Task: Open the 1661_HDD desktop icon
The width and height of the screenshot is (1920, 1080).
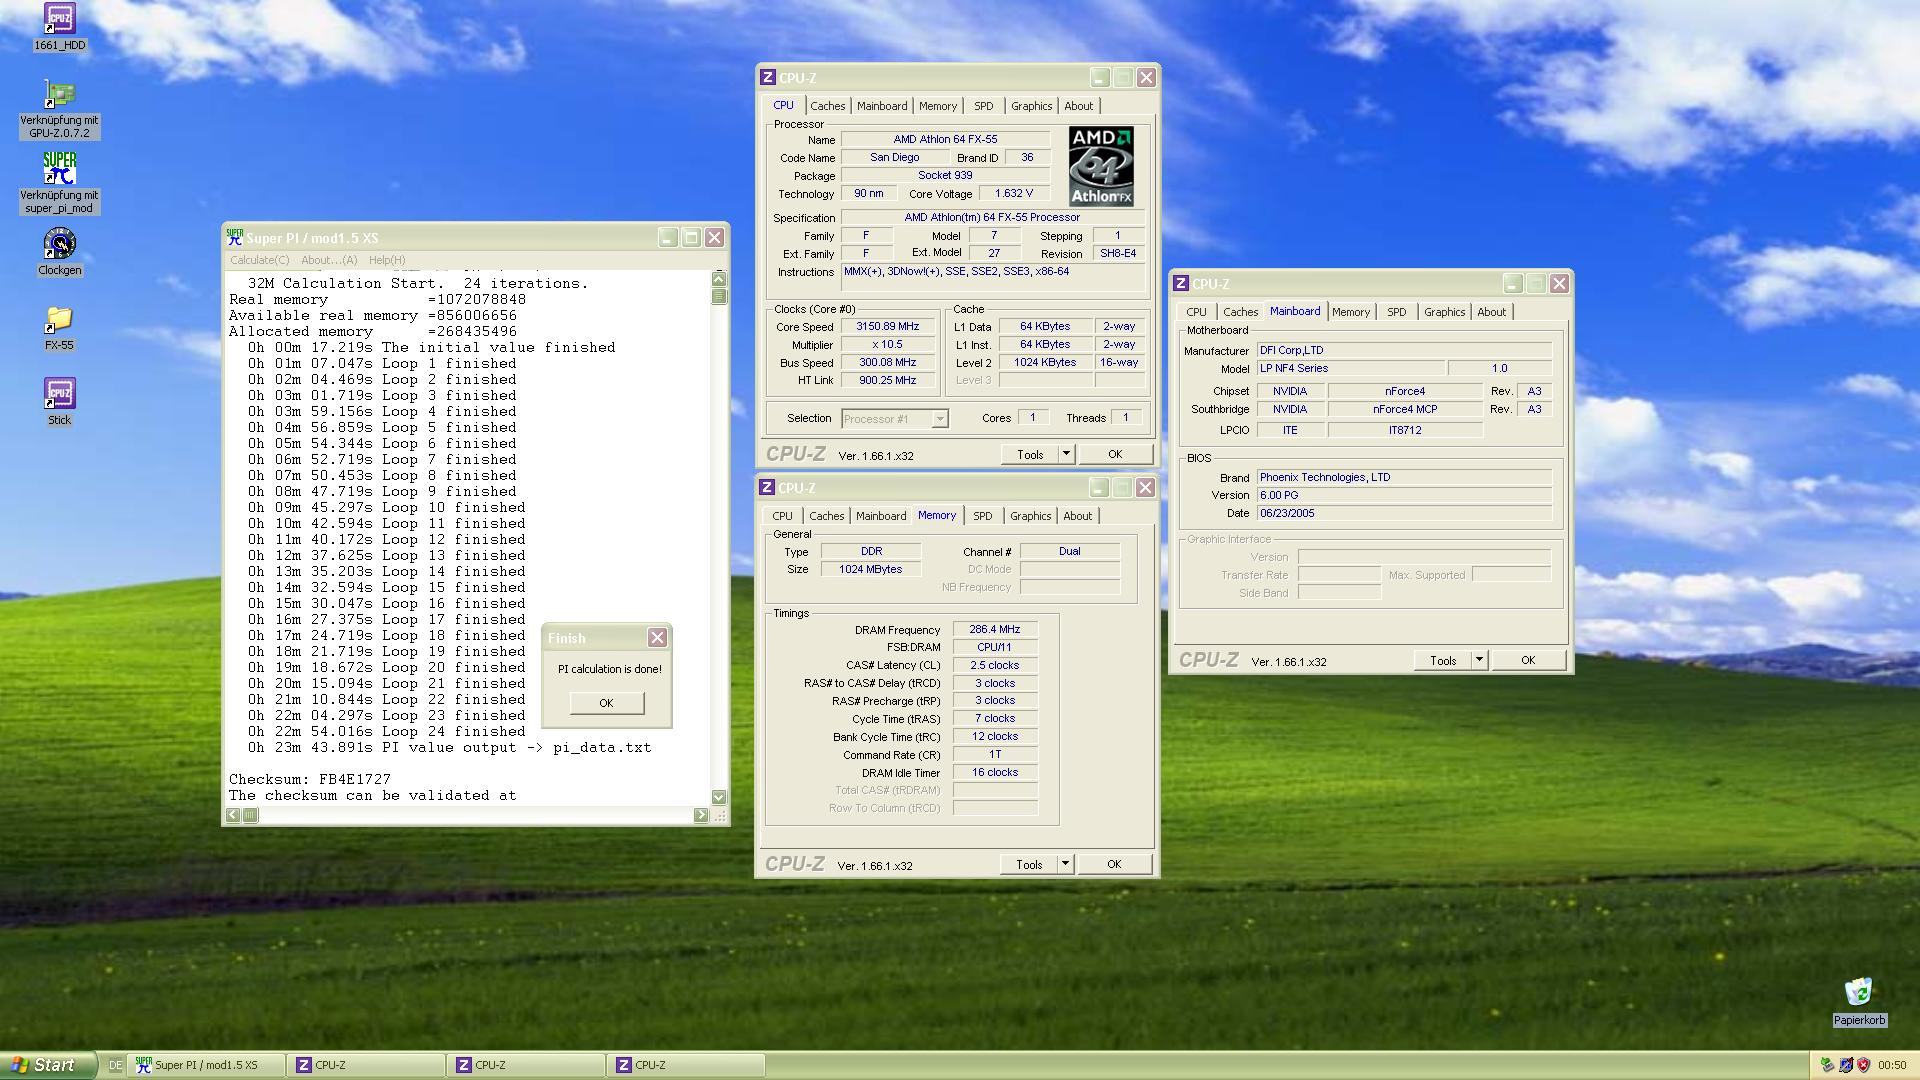Action: [59, 18]
